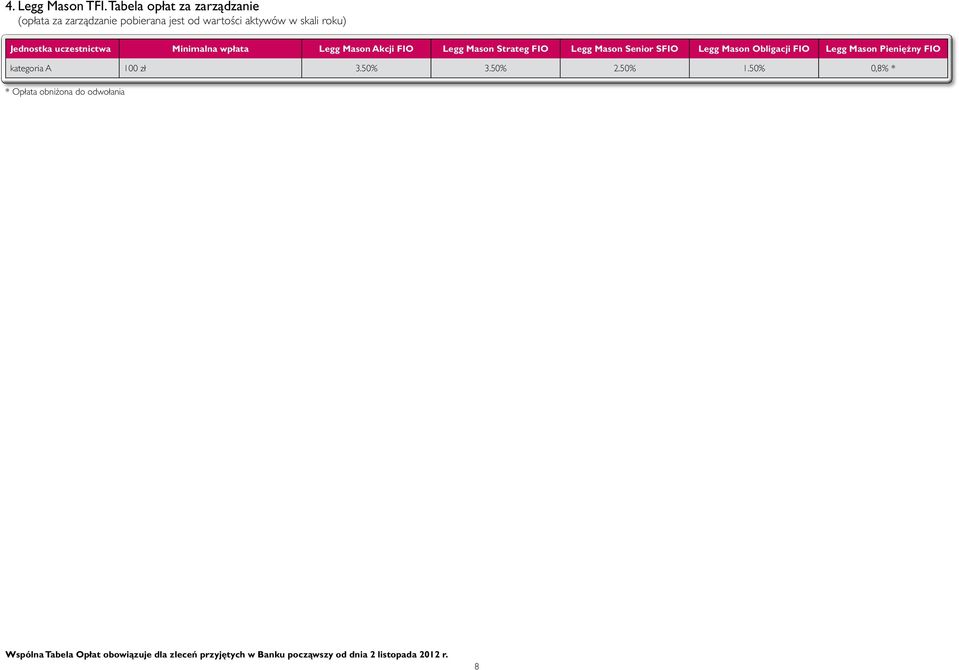Click cell '1.50%'
959x670 pixels.
754,69
